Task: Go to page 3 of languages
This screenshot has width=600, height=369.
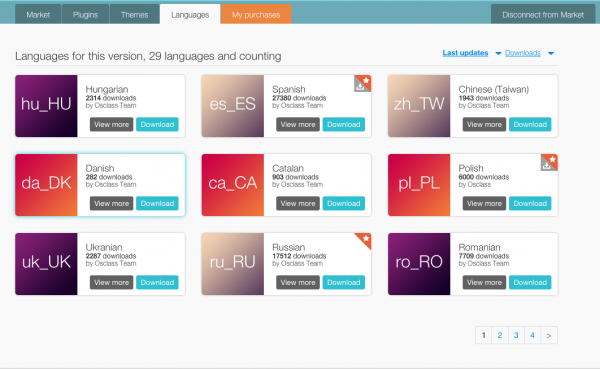Action: pos(516,335)
